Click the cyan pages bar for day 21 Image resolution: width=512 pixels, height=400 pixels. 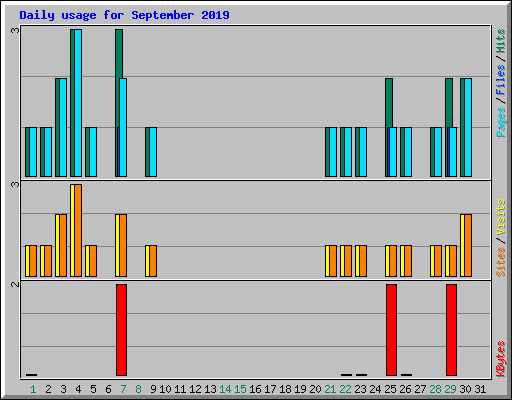click(333, 152)
